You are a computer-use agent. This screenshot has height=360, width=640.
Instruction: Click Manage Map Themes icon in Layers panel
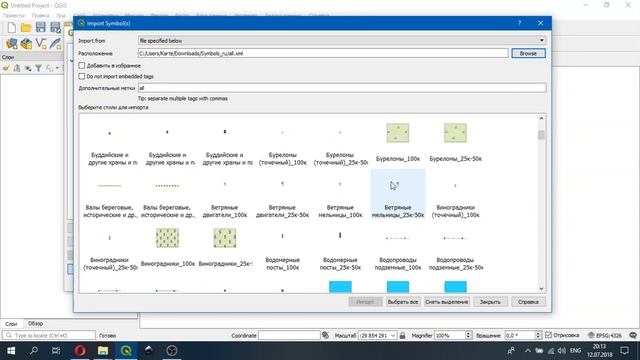[x=28, y=68]
